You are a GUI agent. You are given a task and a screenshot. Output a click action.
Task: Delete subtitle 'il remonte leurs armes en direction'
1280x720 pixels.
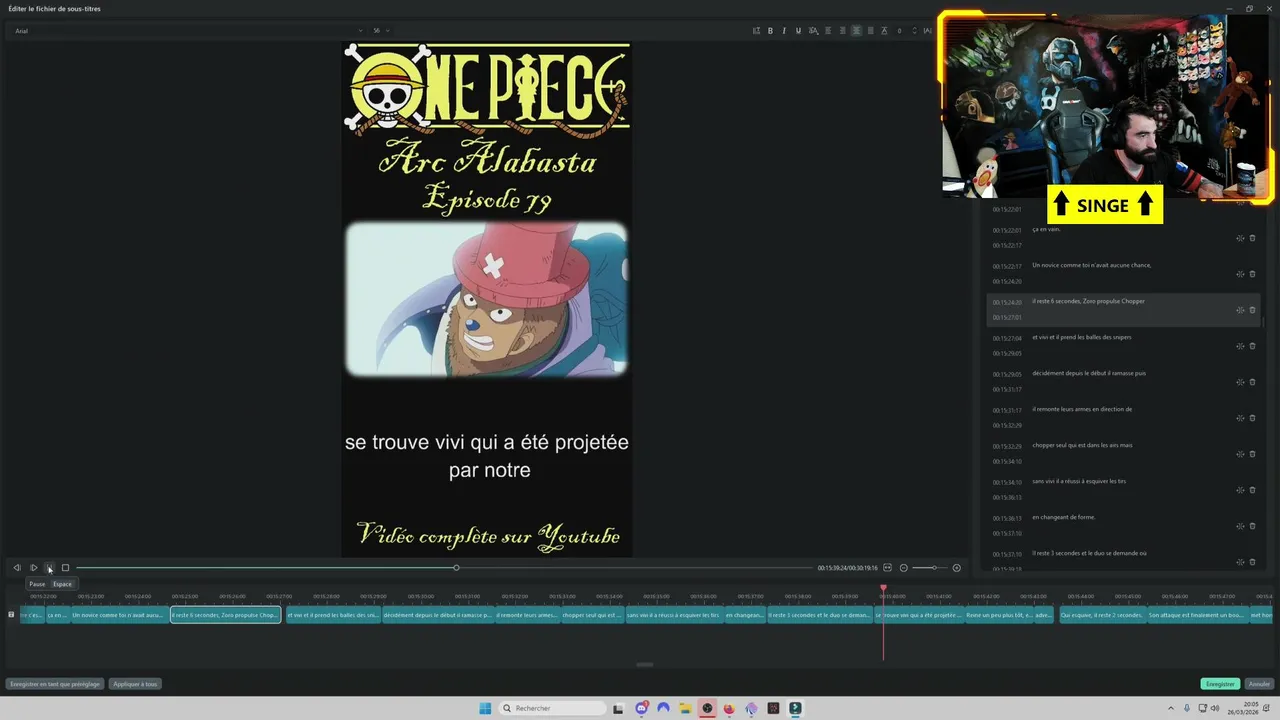click(1252, 418)
